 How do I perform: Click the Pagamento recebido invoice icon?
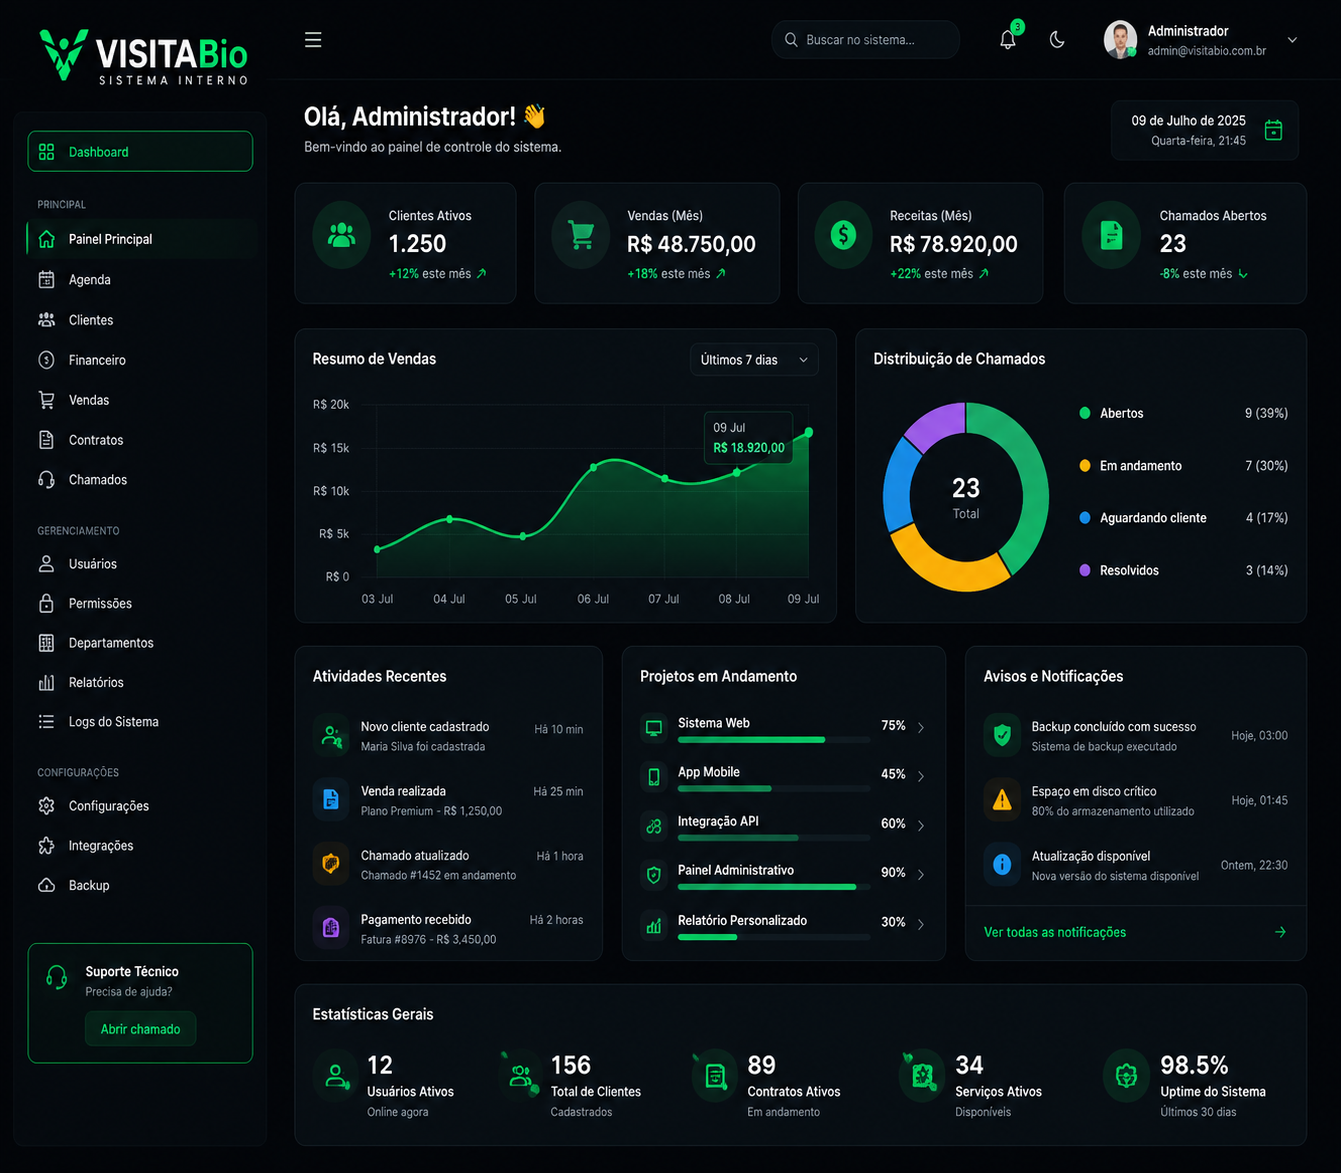331,928
